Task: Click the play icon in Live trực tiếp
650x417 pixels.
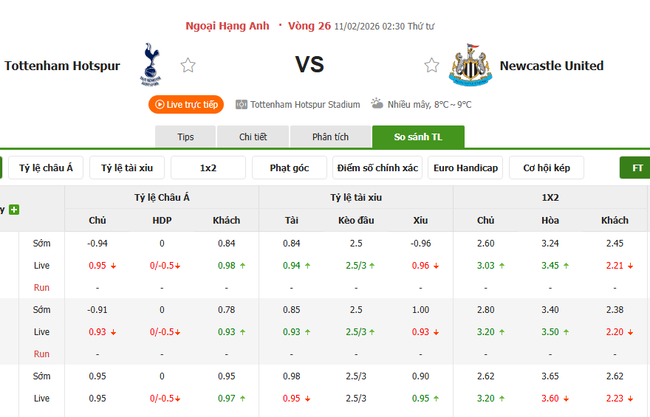Action: pos(158,104)
